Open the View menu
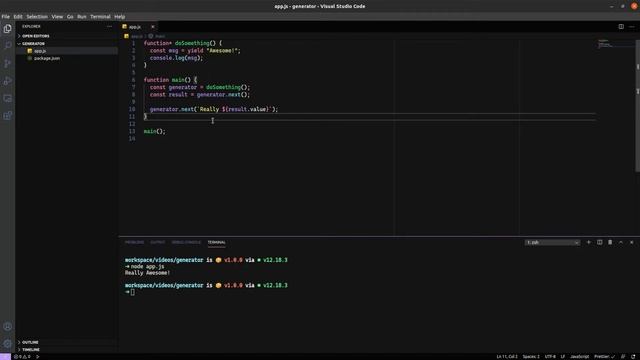 (57, 17)
